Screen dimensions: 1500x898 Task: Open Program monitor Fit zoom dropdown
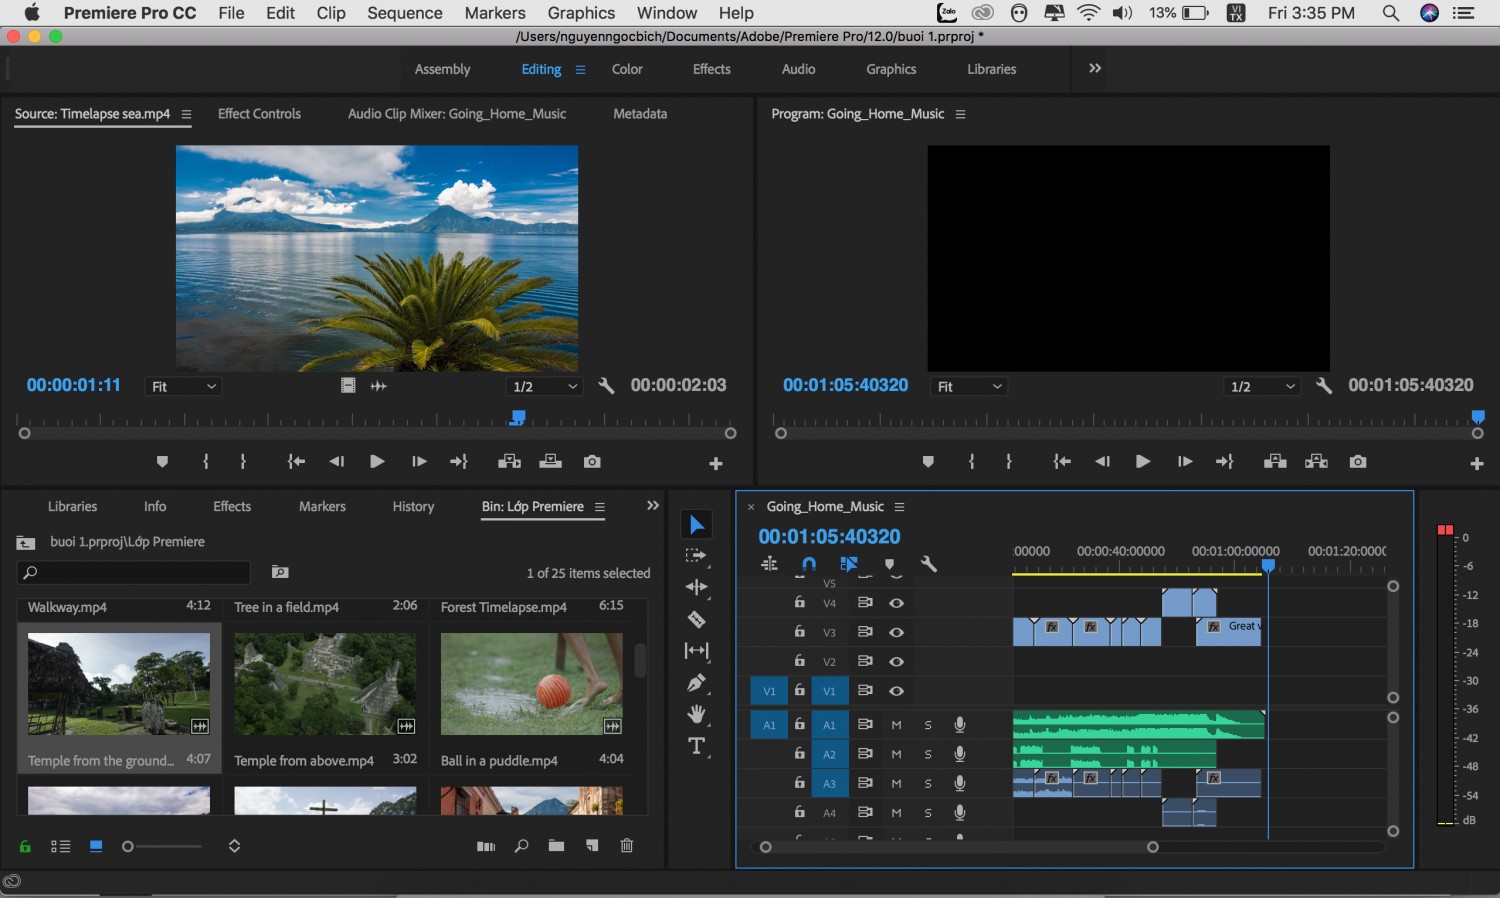(969, 387)
